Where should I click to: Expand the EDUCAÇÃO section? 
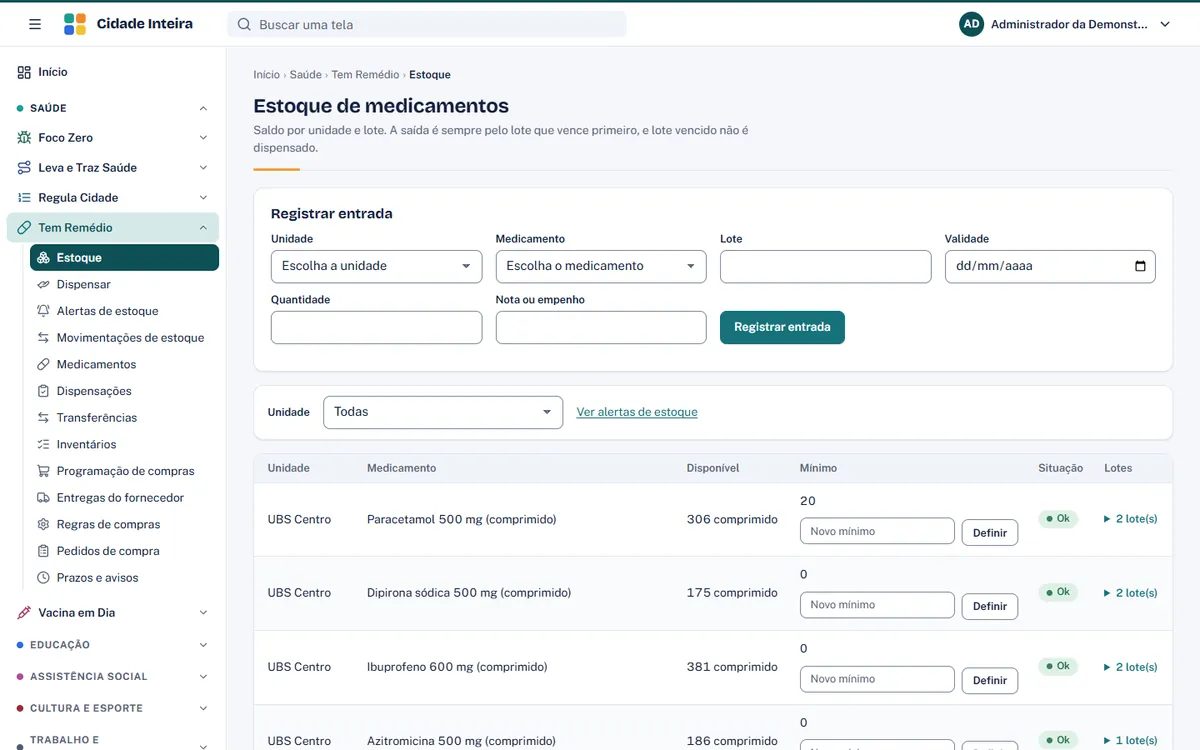(203, 645)
